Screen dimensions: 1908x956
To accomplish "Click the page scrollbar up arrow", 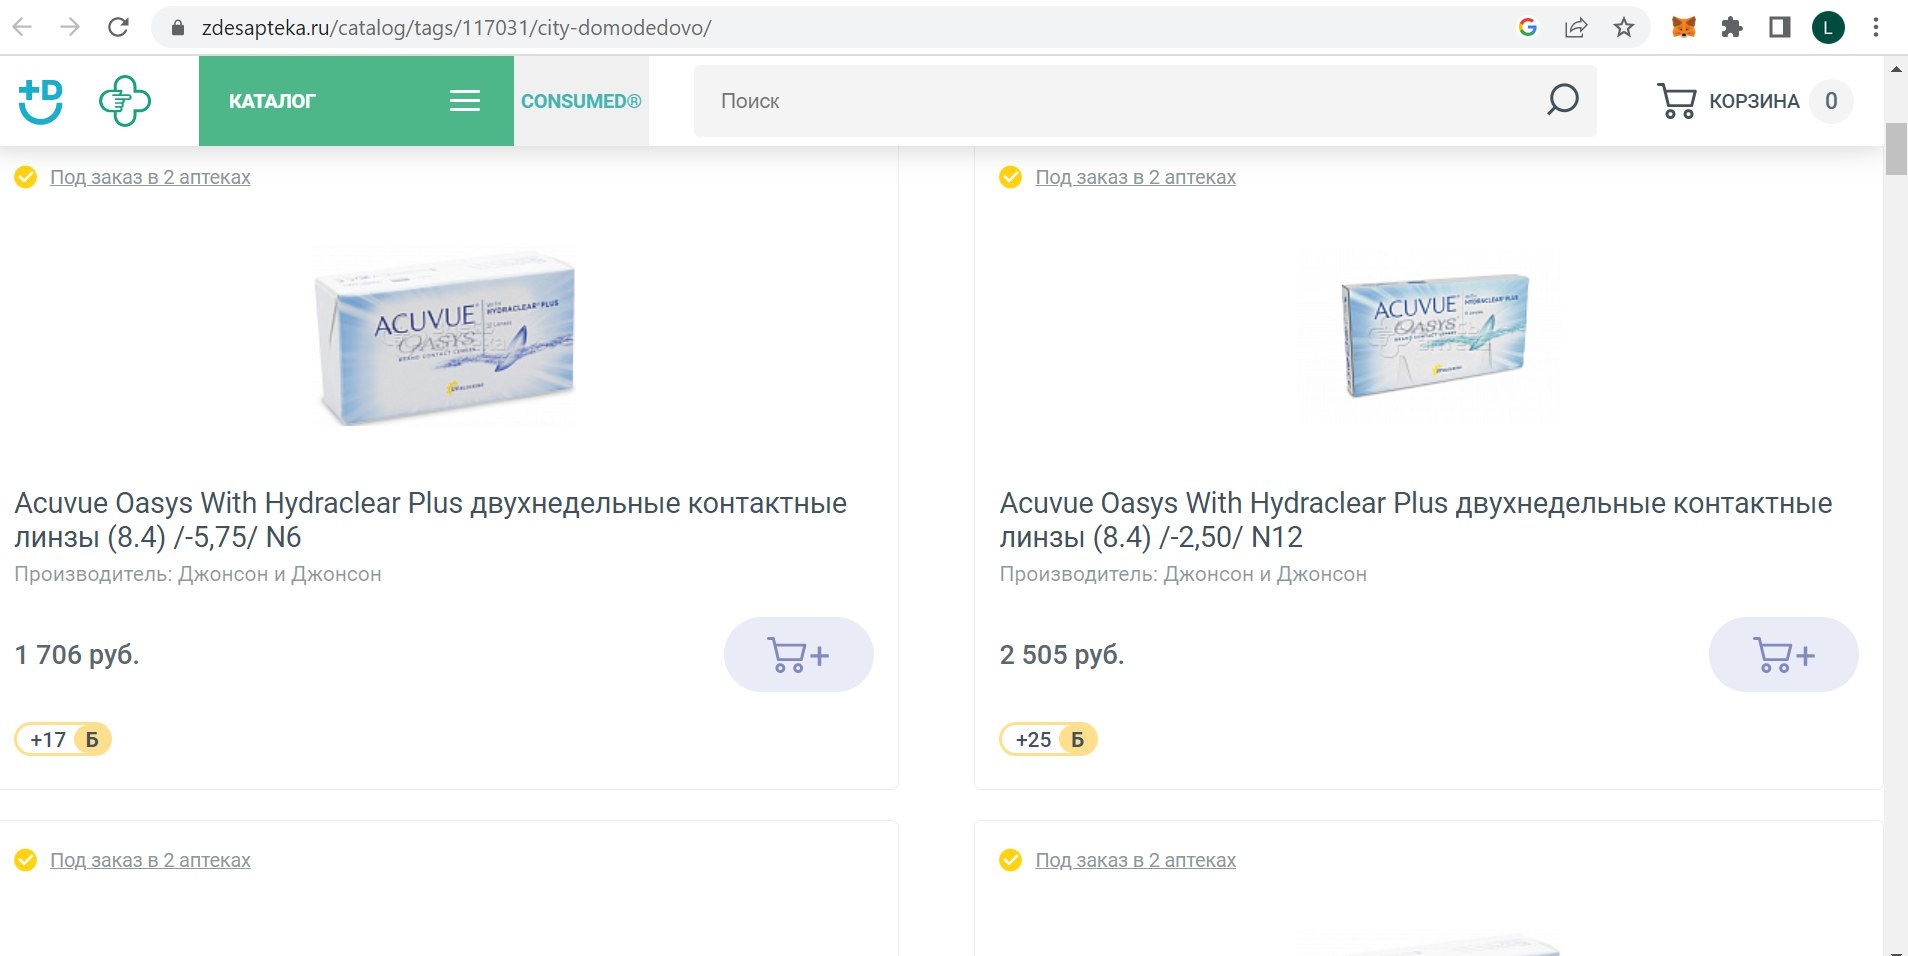I will tap(1896, 69).
